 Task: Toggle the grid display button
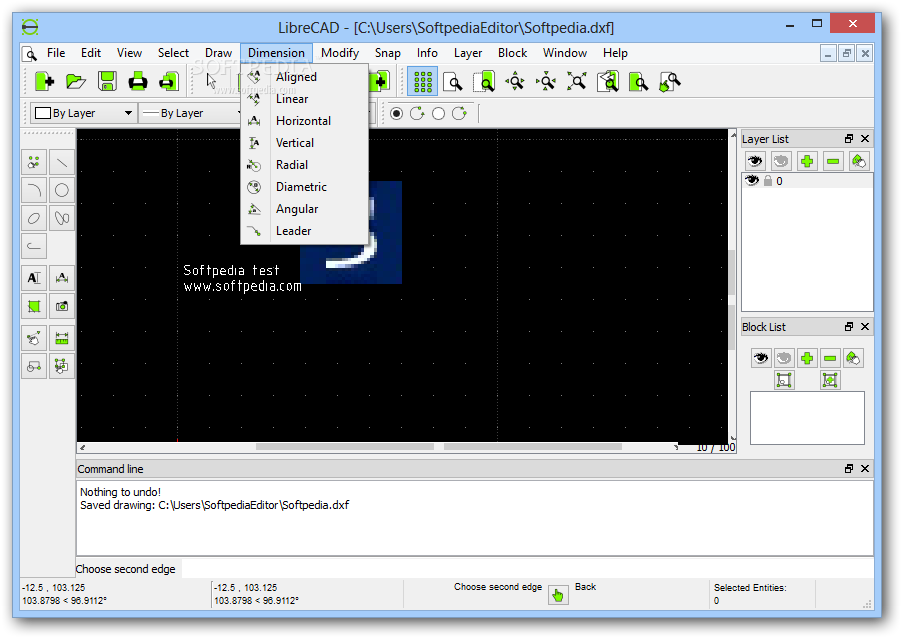tap(422, 82)
